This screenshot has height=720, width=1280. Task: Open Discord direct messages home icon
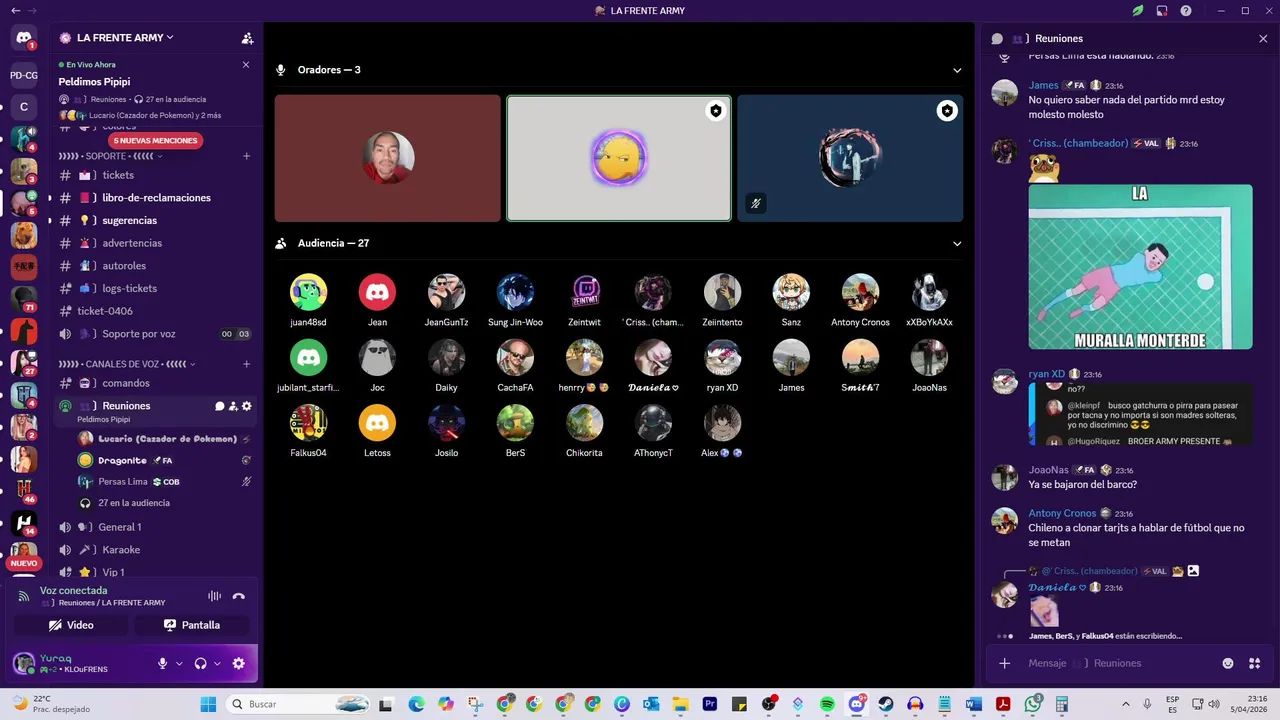tap(24, 38)
